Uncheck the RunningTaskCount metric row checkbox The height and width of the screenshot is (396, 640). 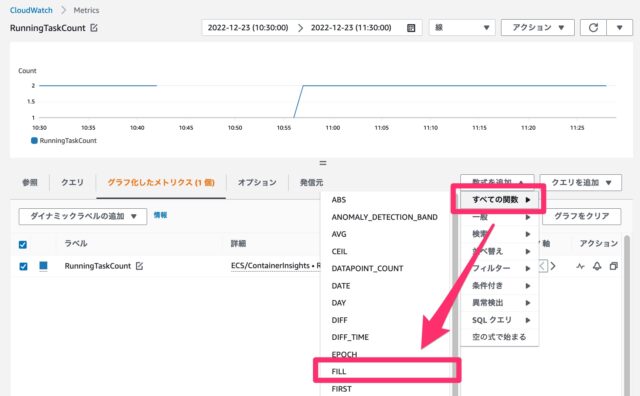pyautogui.click(x=23, y=267)
